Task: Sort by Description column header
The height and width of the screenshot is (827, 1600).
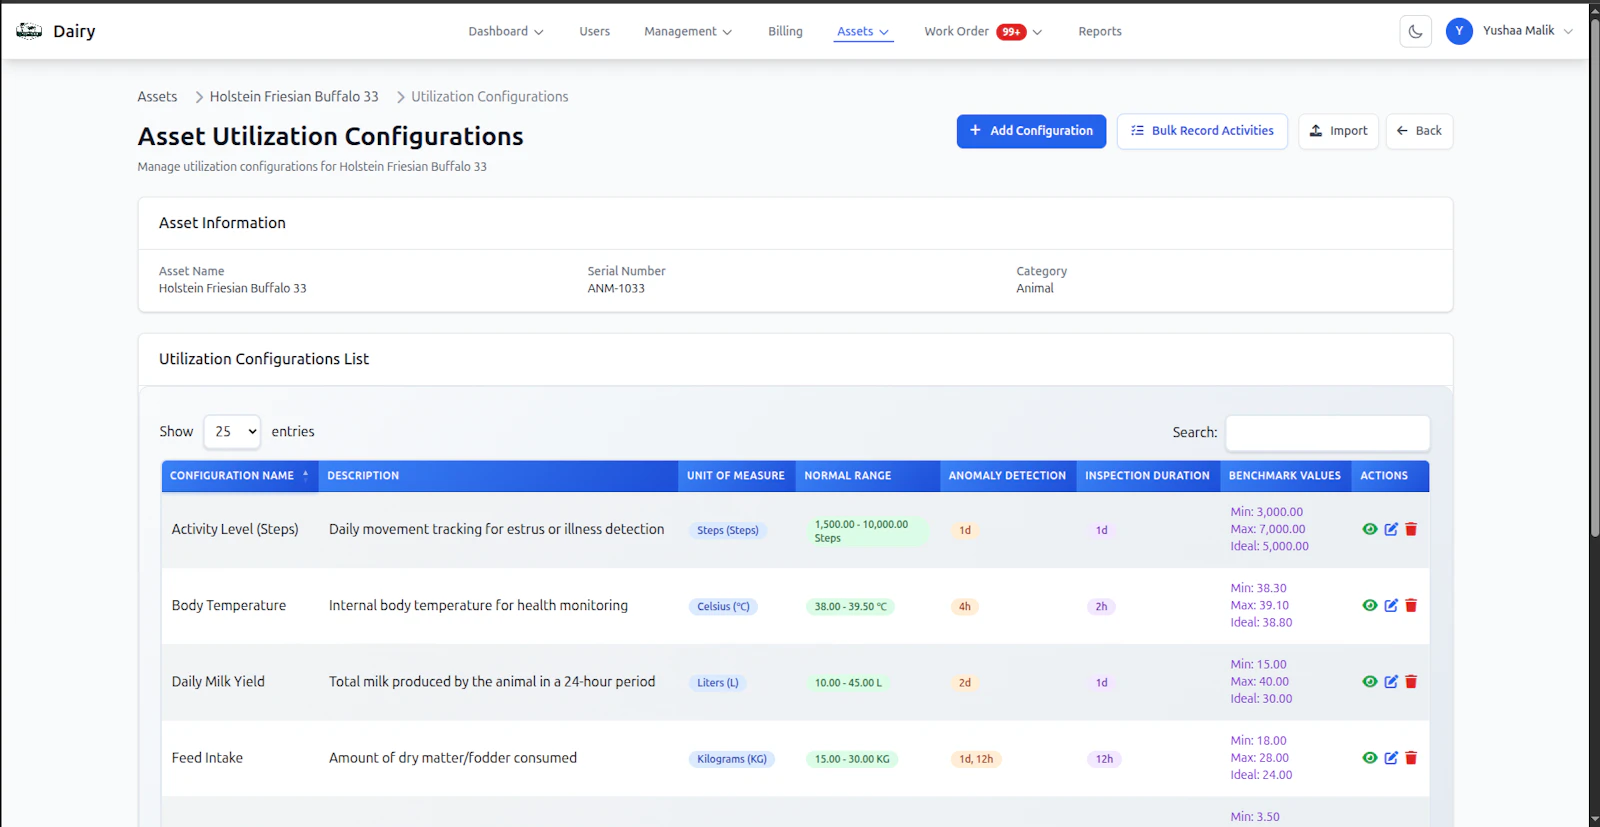Action: click(498, 476)
